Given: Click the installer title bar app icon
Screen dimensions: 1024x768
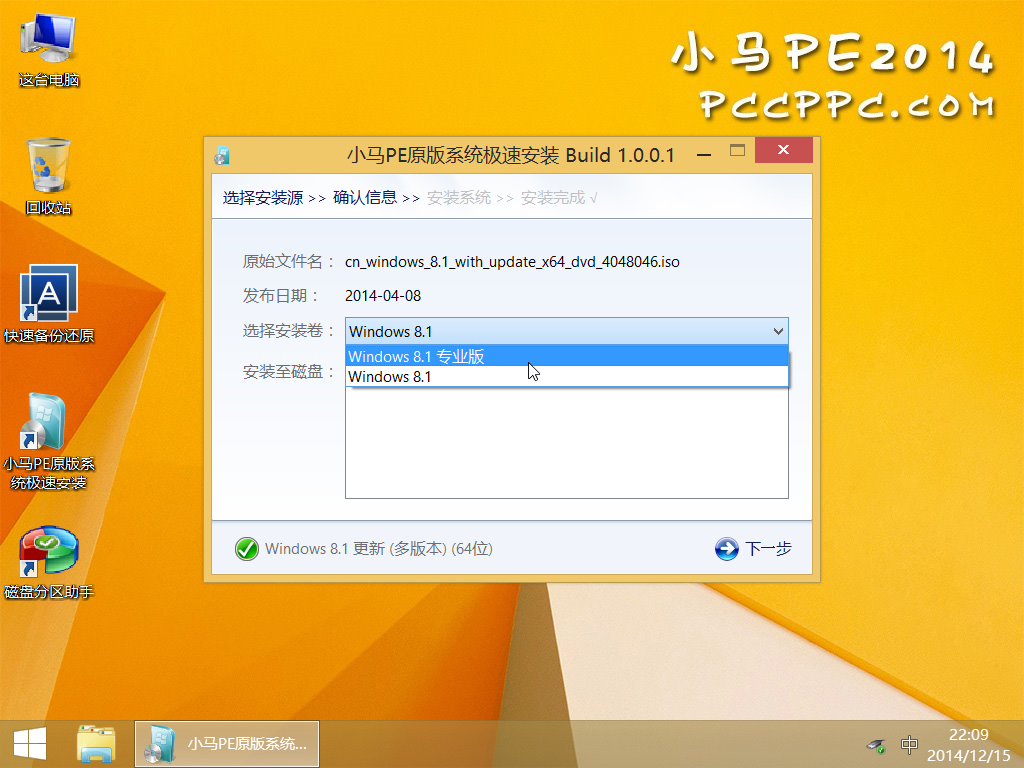Looking at the screenshot, I should coord(222,155).
